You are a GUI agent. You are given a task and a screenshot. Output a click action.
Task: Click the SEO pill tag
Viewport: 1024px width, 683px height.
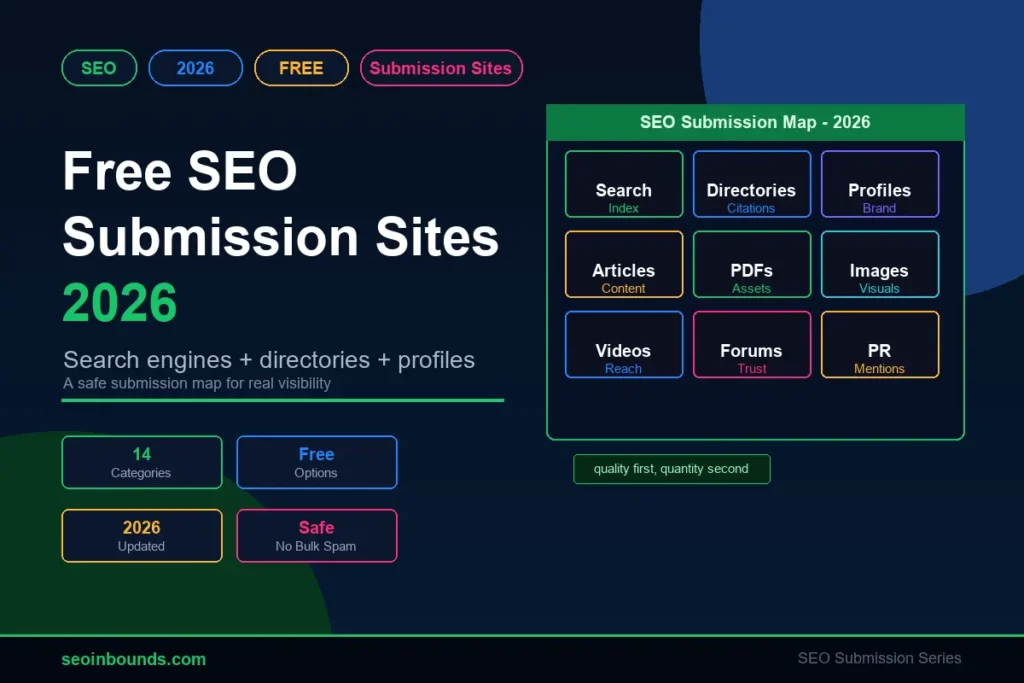(99, 68)
